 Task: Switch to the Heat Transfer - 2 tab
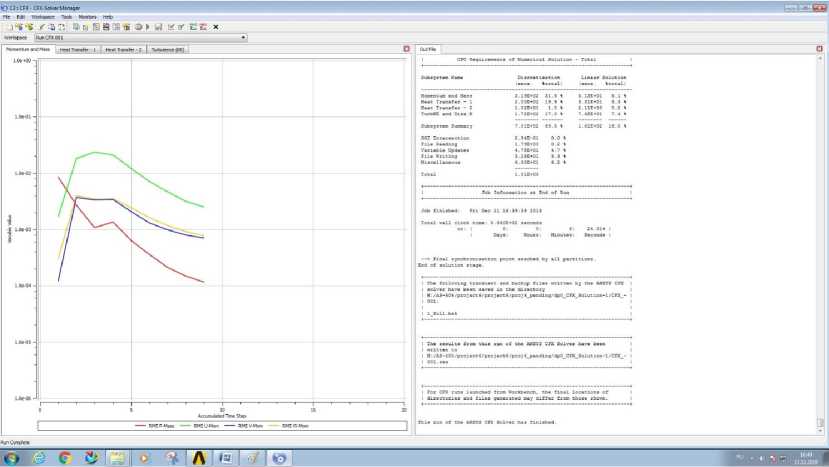tap(124, 50)
